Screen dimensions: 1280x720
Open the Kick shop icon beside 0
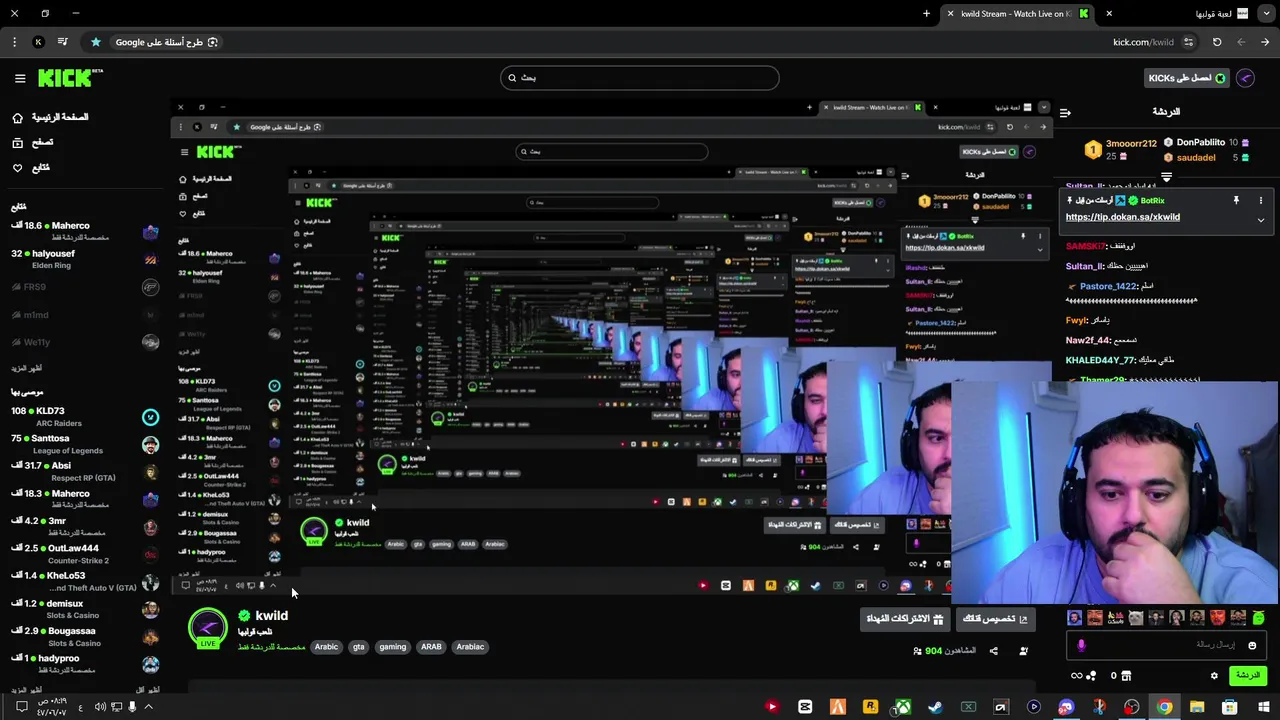point(1126,676)
